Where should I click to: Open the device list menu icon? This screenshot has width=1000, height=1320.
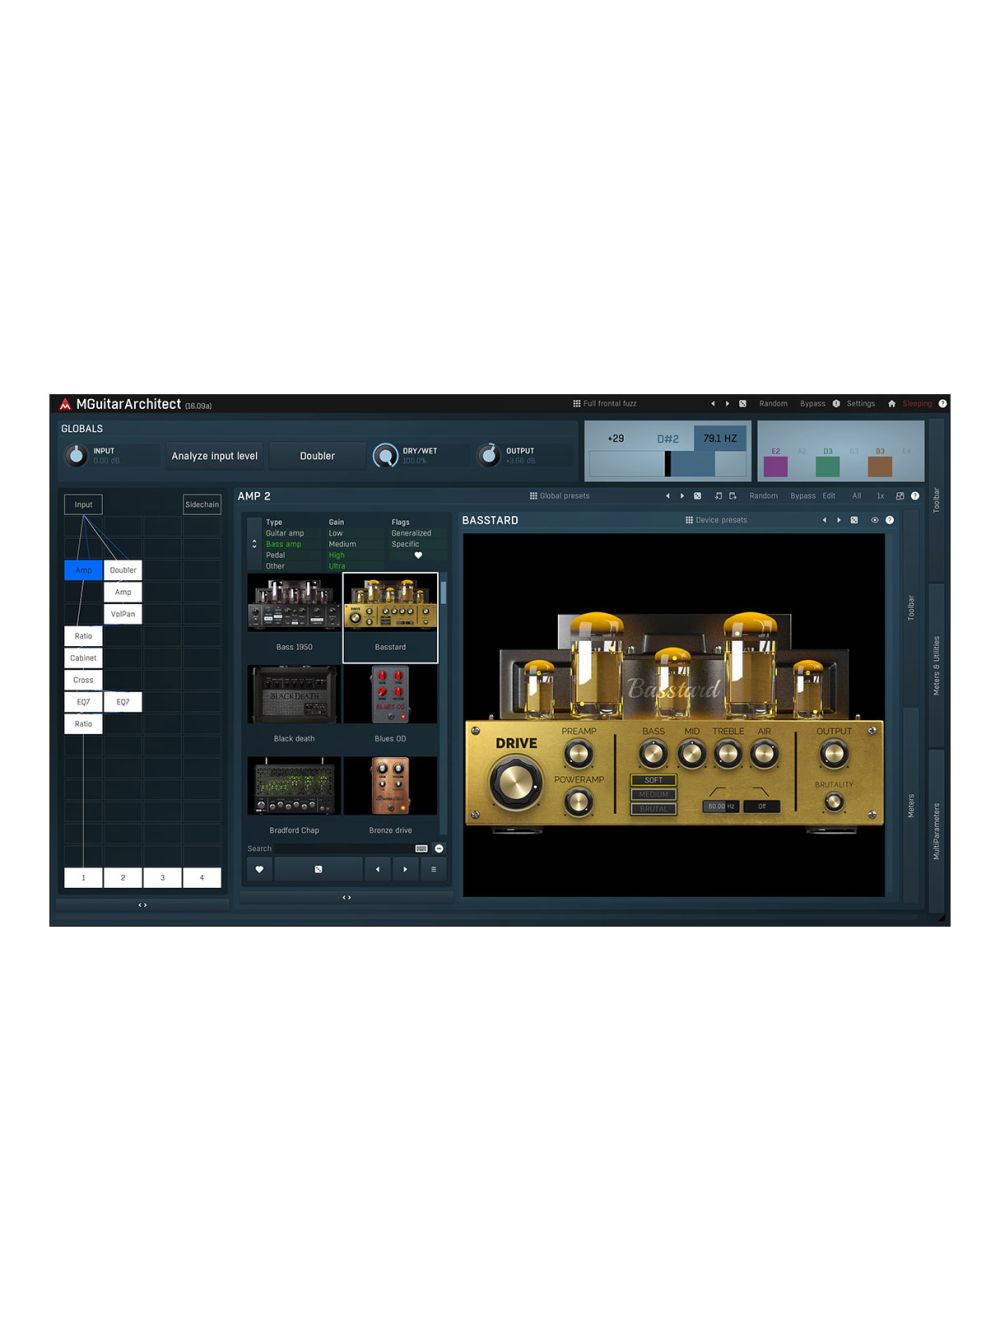point(433,869)
